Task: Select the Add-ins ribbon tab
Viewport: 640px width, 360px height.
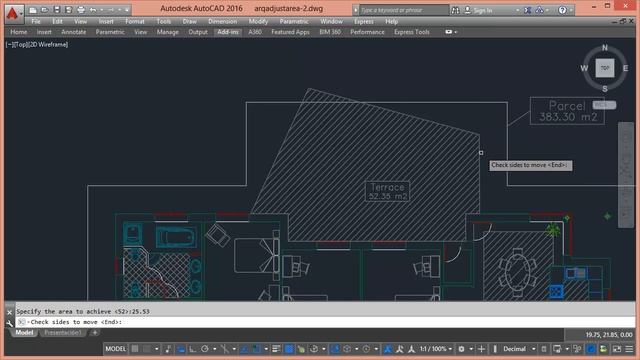Action: click(x=228, y=32)
